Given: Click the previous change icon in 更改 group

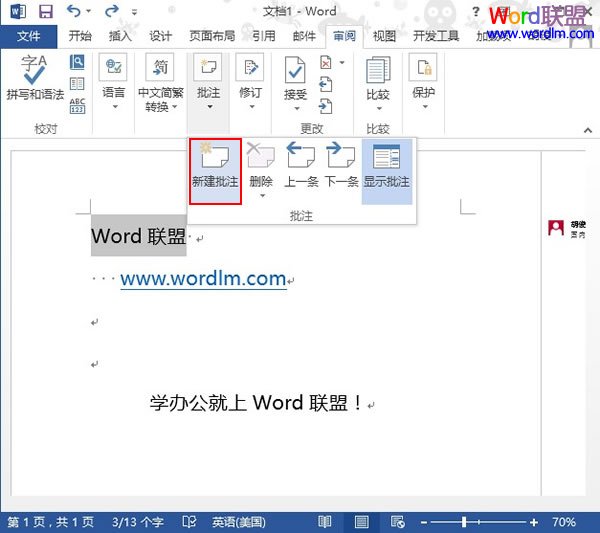Looking at the screenshot, I should (x=326, y=85).
